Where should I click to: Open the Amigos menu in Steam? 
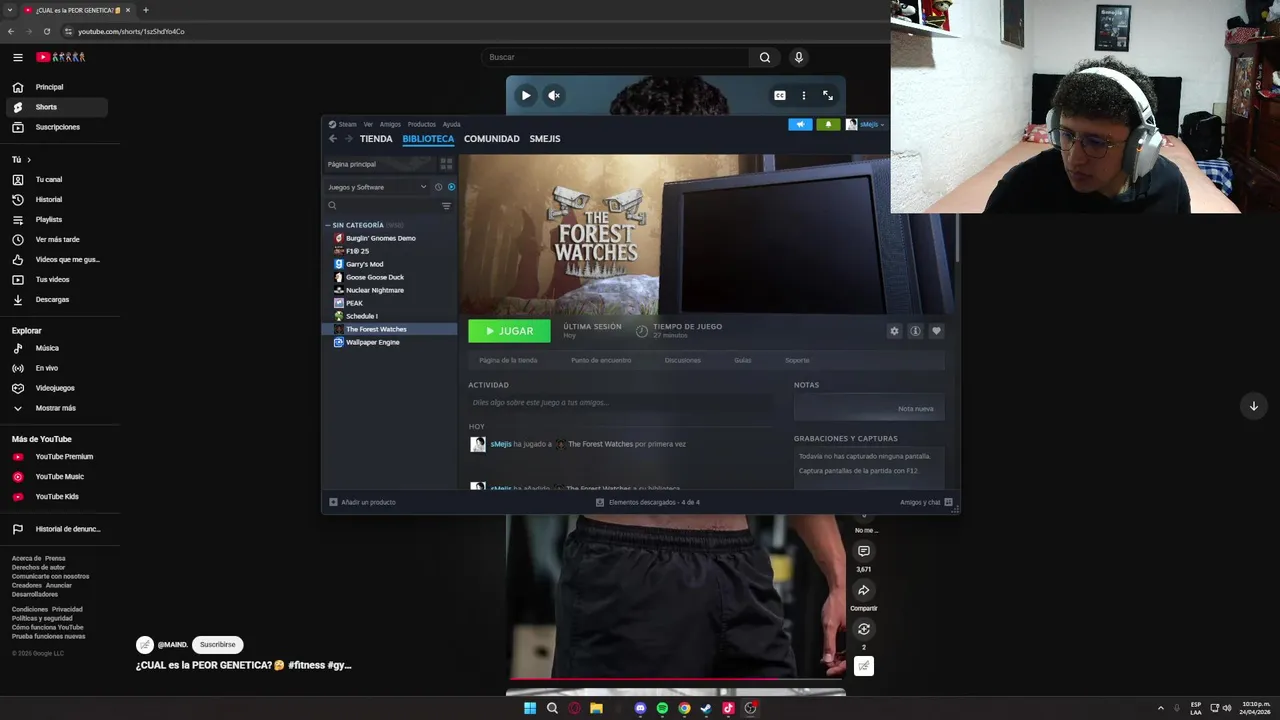pos(390,124)
